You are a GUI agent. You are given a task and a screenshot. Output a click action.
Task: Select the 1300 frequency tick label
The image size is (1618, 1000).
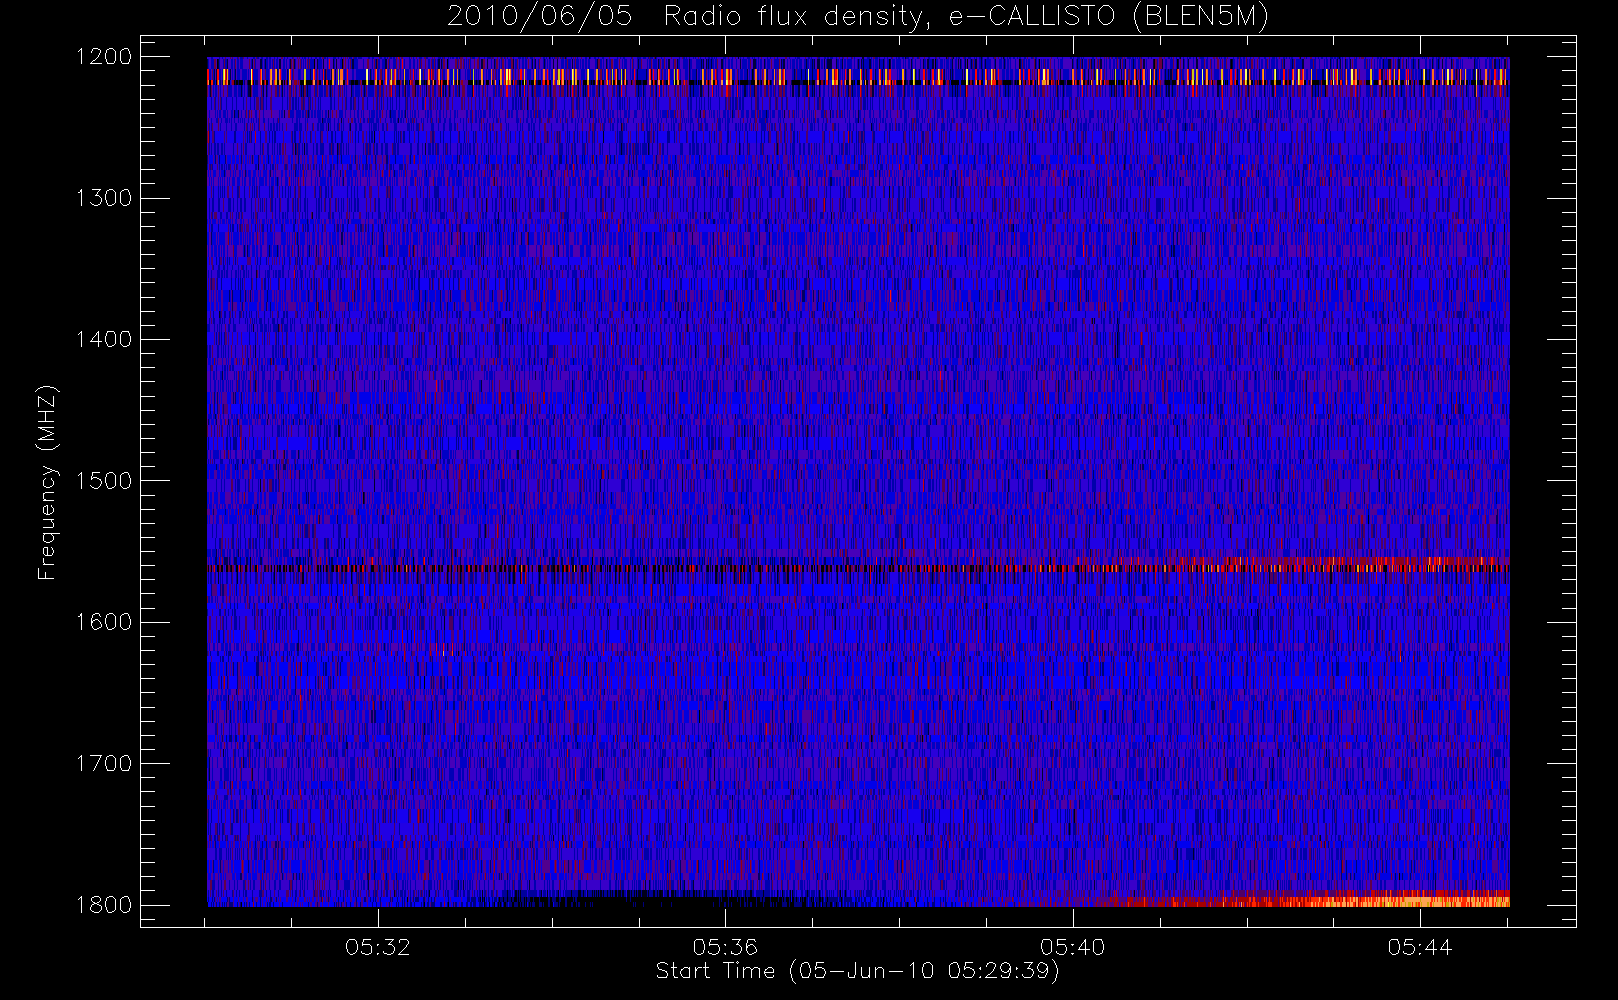(104, 198)
